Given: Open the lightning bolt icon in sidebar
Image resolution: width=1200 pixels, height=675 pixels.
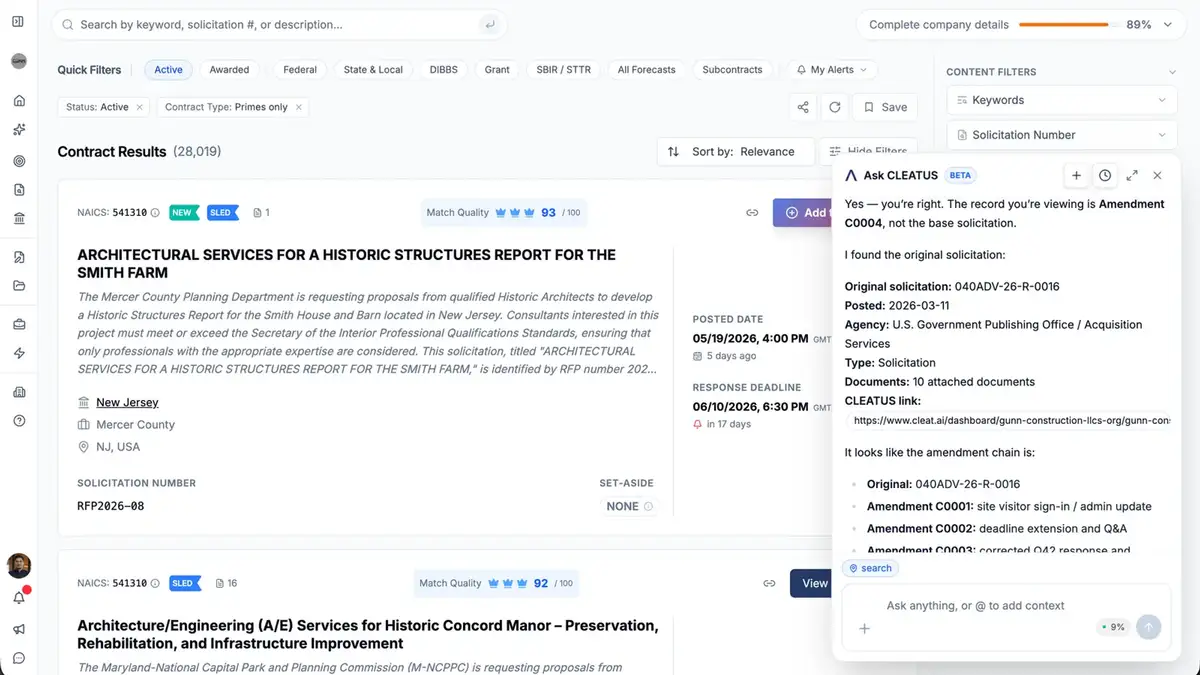Looking at the screenshot, I should (19, 353).
